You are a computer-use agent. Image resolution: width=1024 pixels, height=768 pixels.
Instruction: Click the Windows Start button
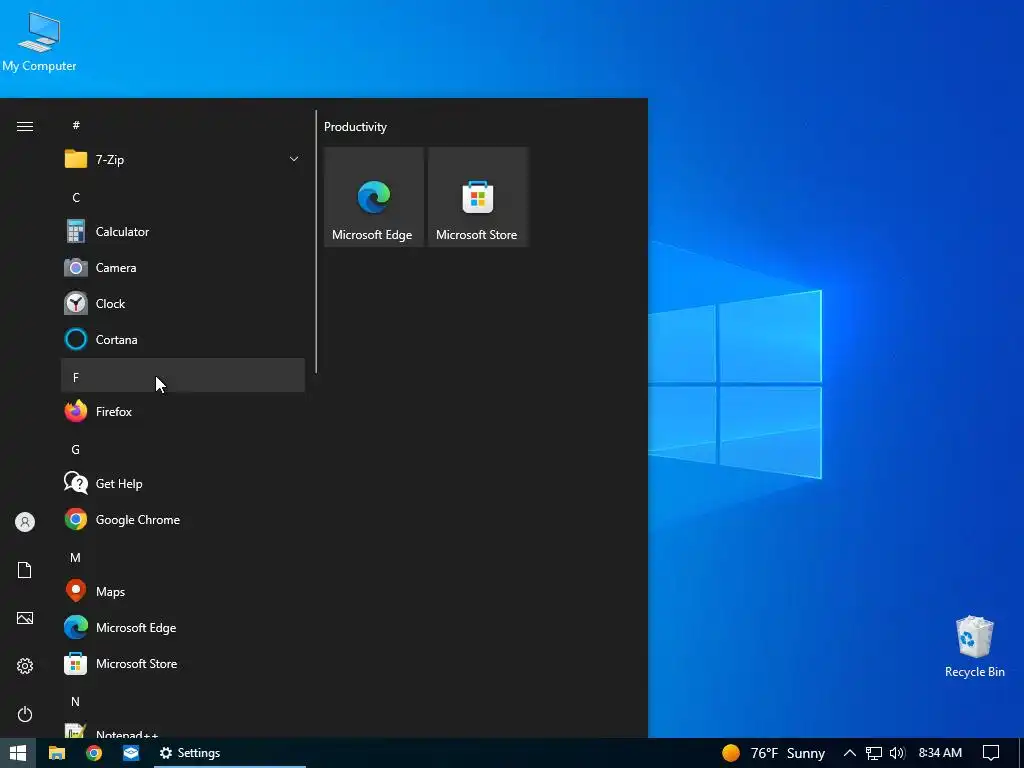pyautogui.click(x=18, y=753)
